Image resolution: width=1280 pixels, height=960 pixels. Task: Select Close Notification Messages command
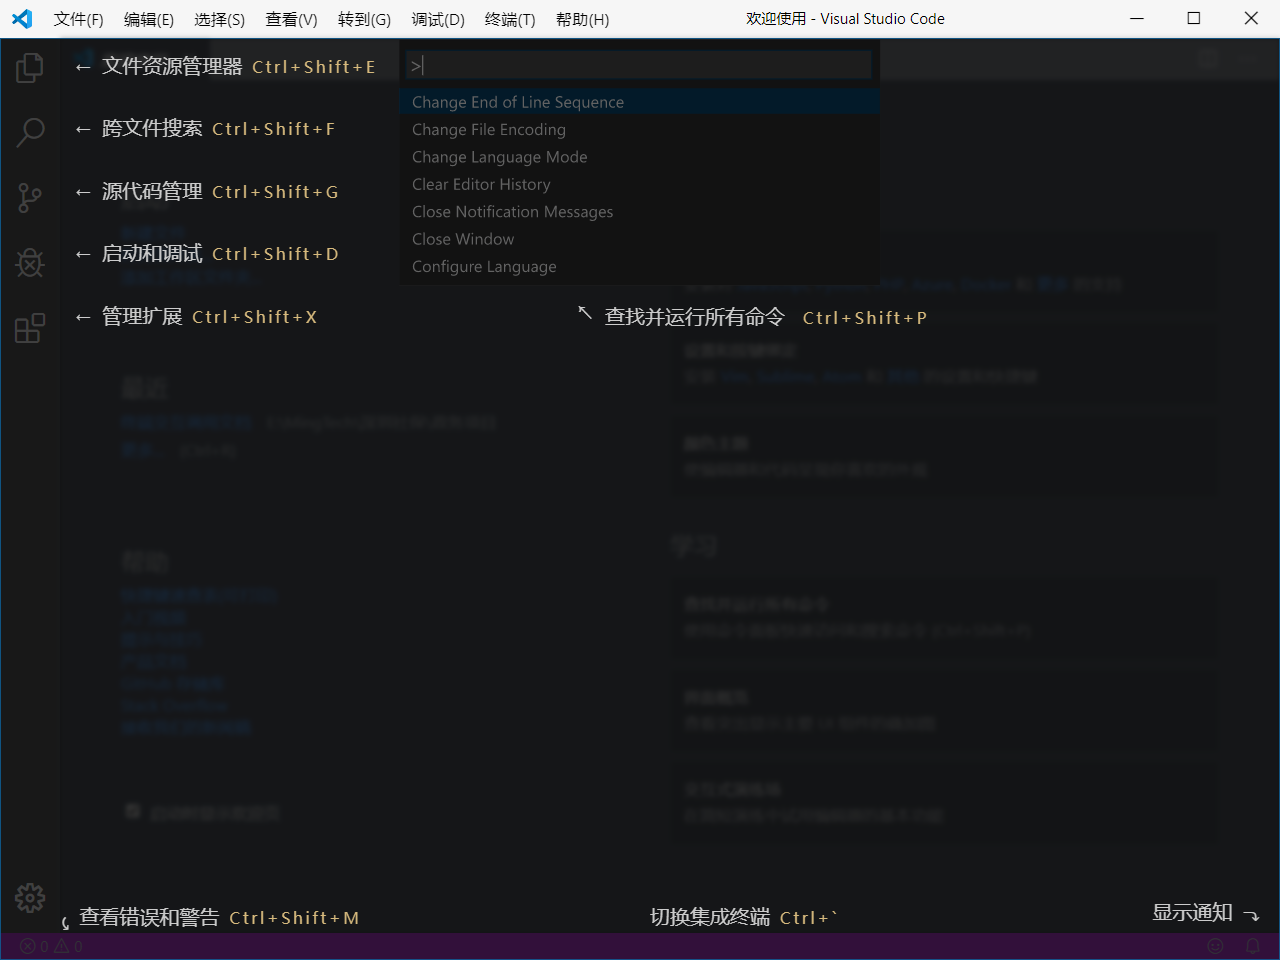[x=640, y=212]
